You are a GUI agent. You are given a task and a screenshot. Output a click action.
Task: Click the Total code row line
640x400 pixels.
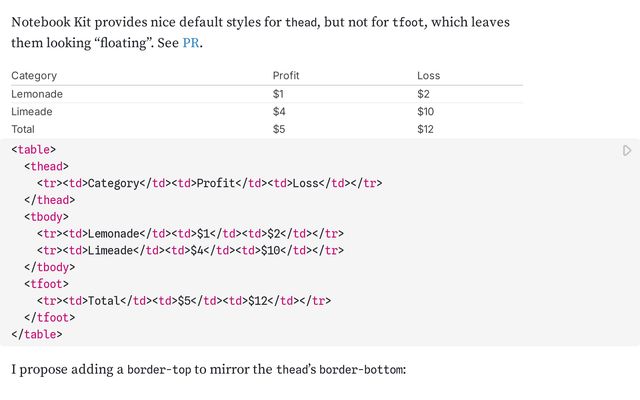(184, 301)
